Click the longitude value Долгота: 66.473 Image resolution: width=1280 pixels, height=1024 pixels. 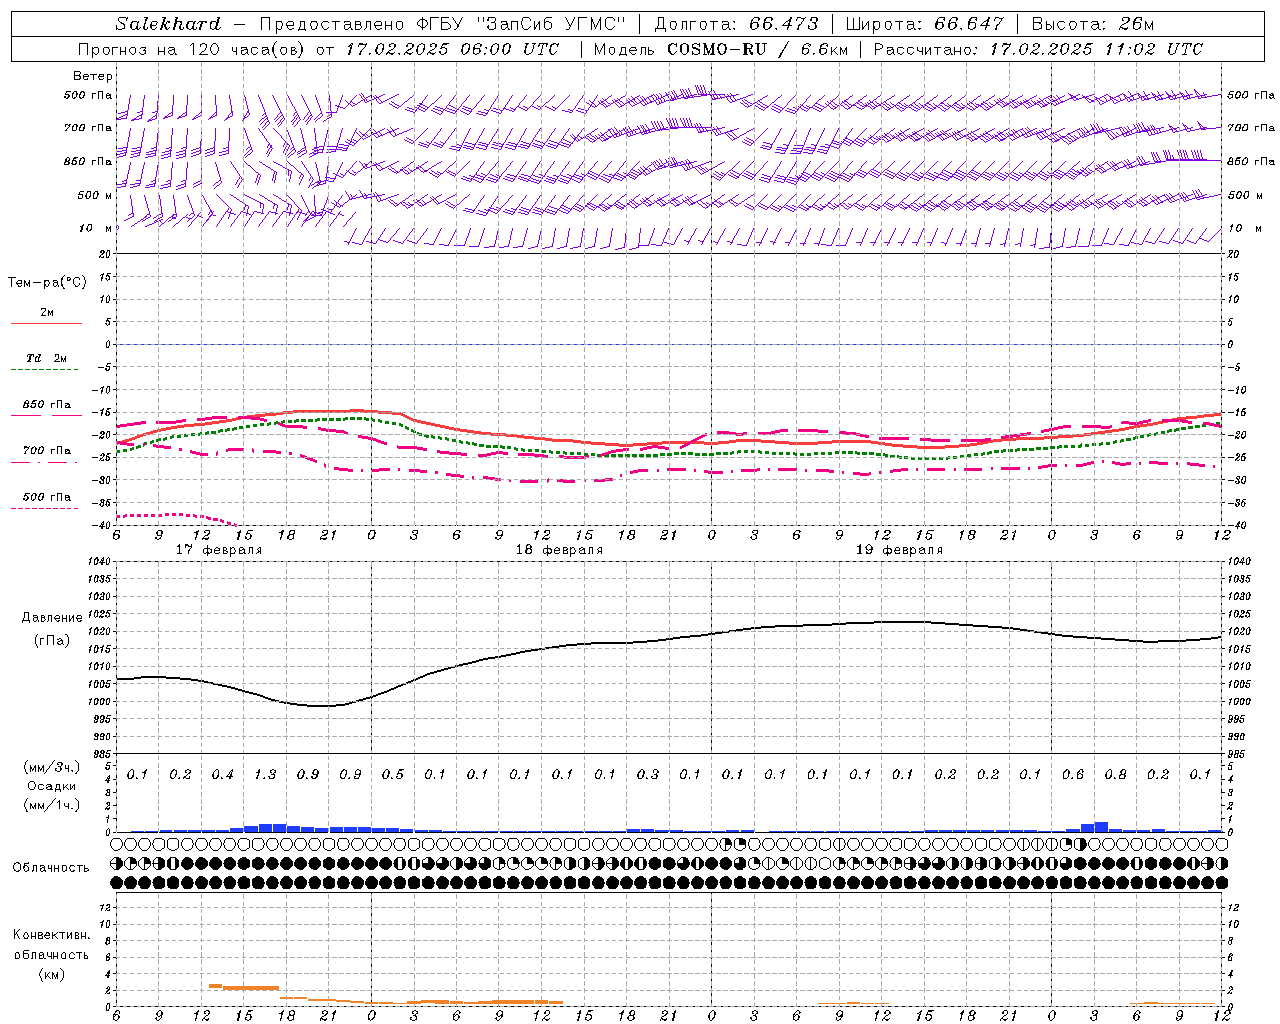[x=736, y=24]
